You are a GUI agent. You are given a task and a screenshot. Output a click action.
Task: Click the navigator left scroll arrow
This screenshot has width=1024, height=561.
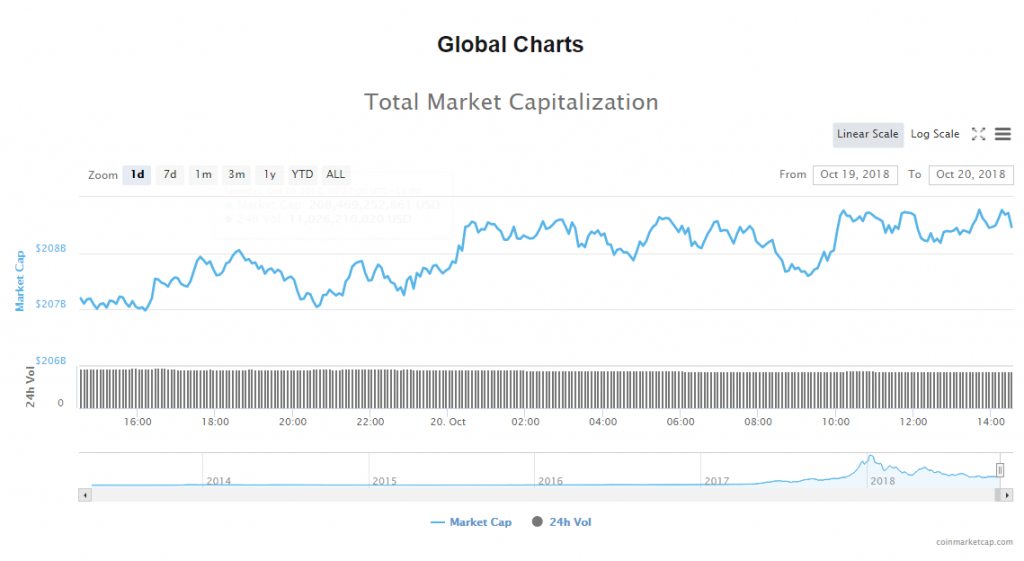[x=85, y=494]
